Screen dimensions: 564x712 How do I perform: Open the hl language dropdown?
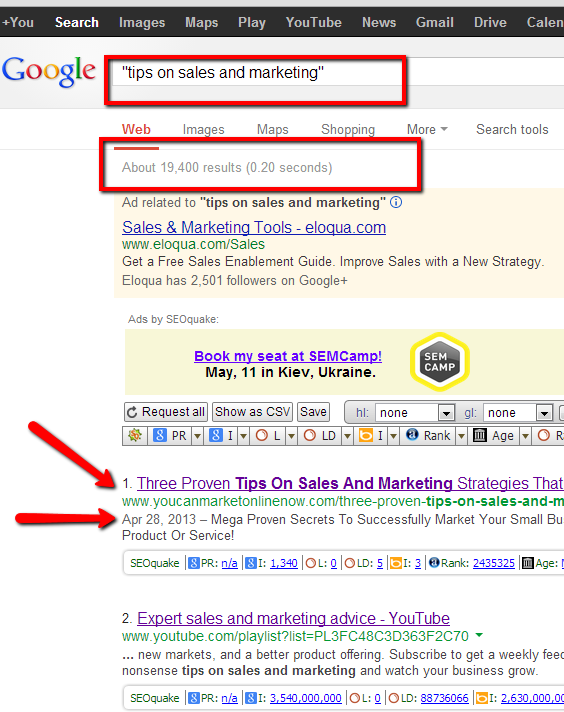(x=415, y=413)
